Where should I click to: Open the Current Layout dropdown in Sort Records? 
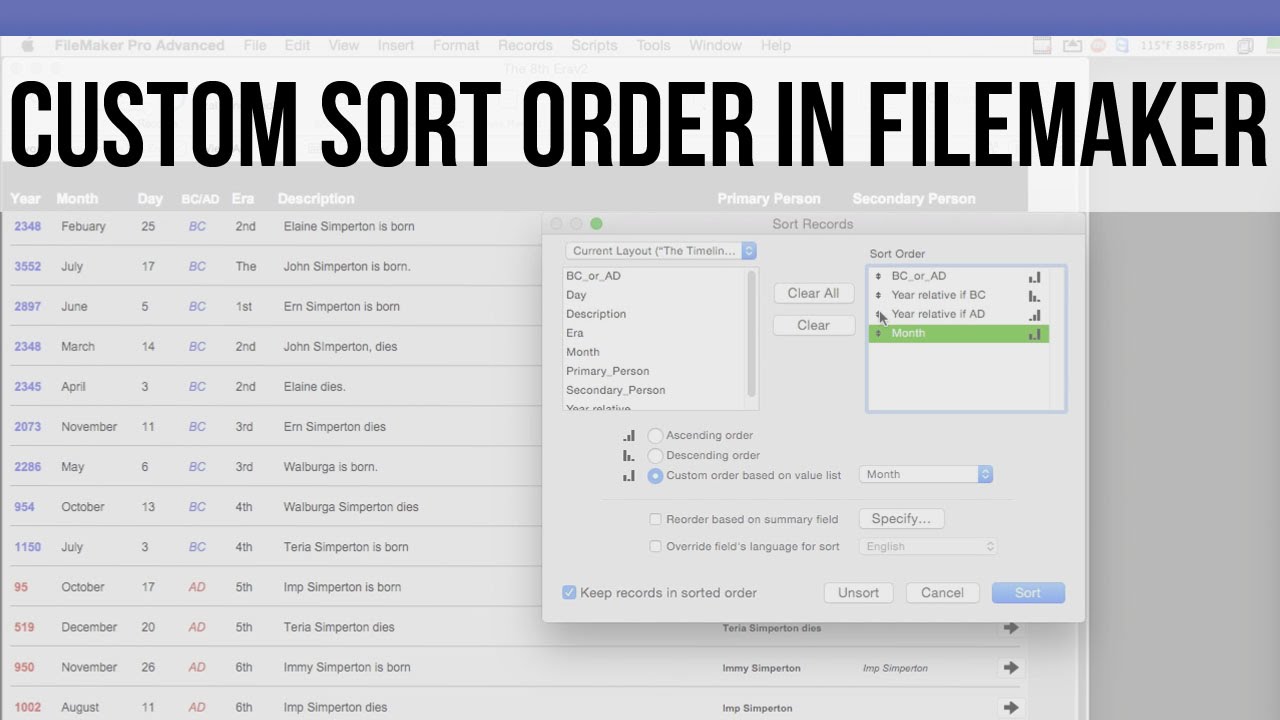[x=661, y=251]
